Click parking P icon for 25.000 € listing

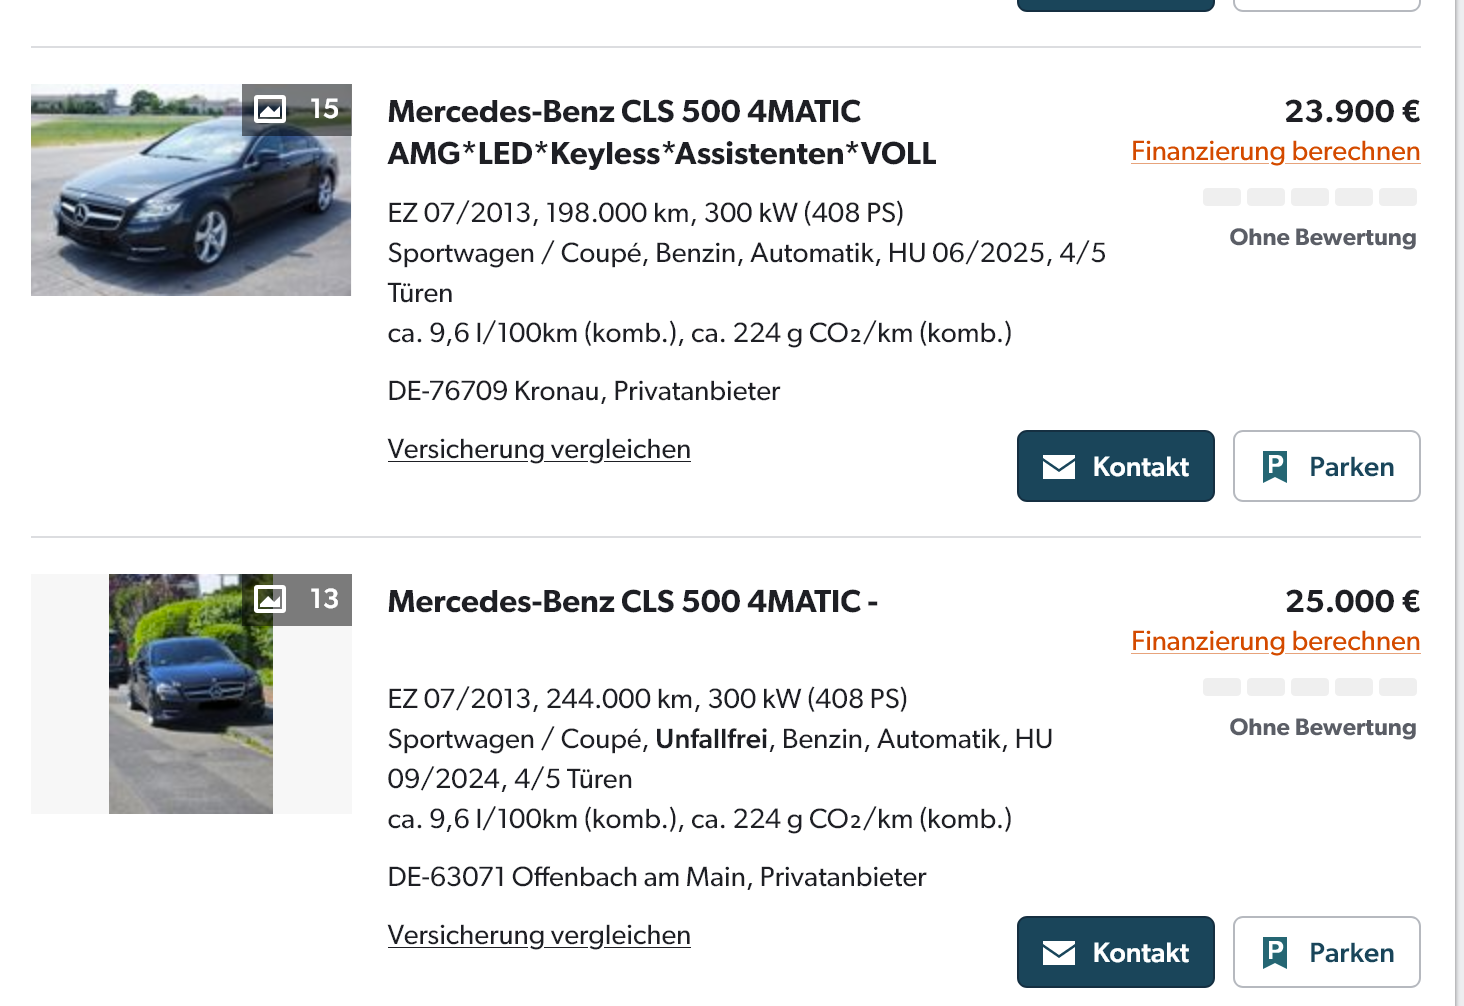(x=1275, y=953)
